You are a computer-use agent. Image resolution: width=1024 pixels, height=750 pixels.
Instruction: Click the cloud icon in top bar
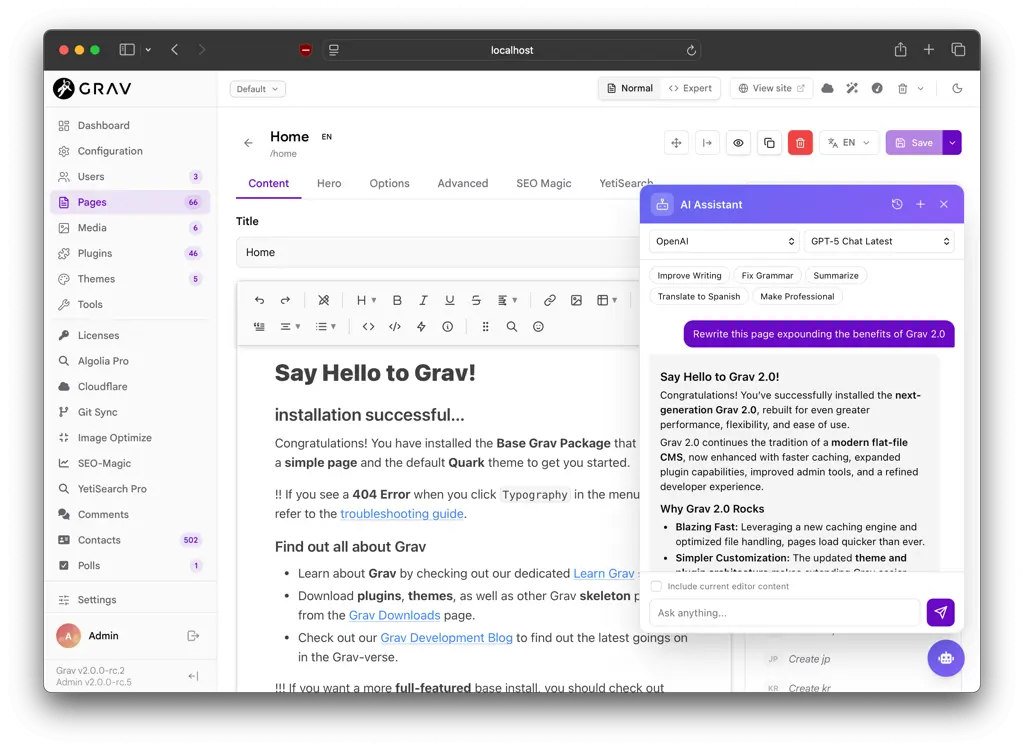pos(827,88)
